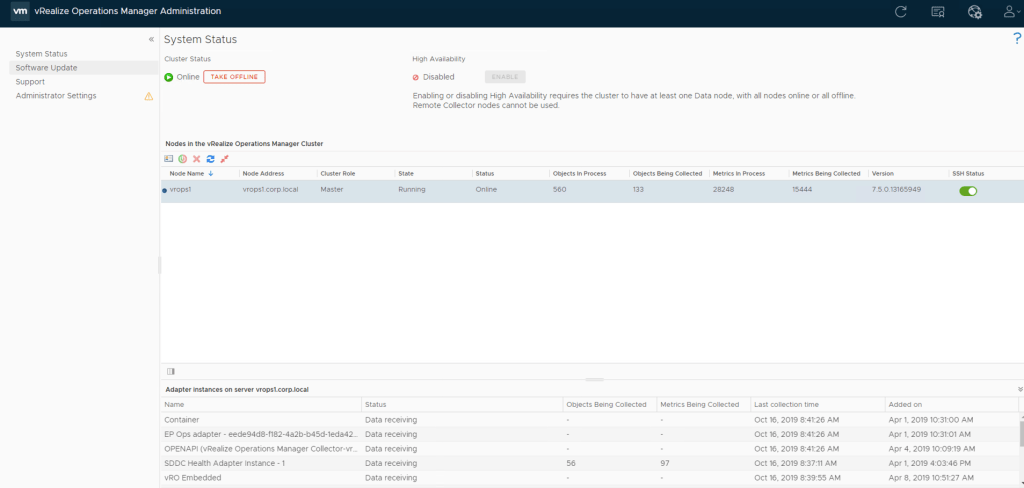The height and width of the screenshot is (488, 1024).
Task: Click the TAKE OFFLINE button
Action: tap(234, 77)
